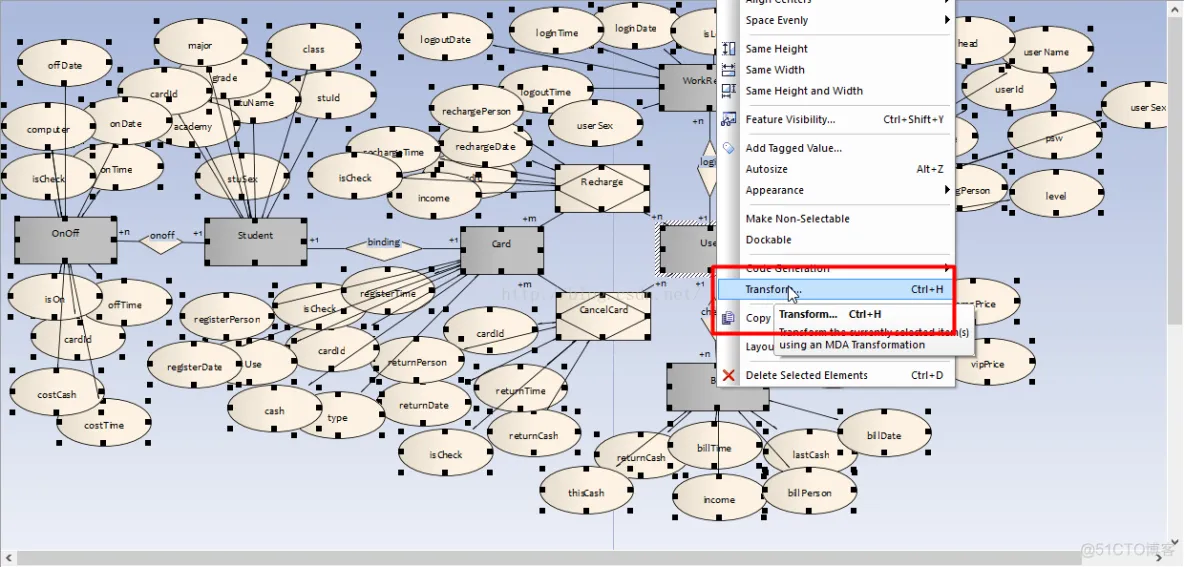Click the red X Delete Selected Elements icon
Viewport: 1184px width, 567px height.
[729, 375]
